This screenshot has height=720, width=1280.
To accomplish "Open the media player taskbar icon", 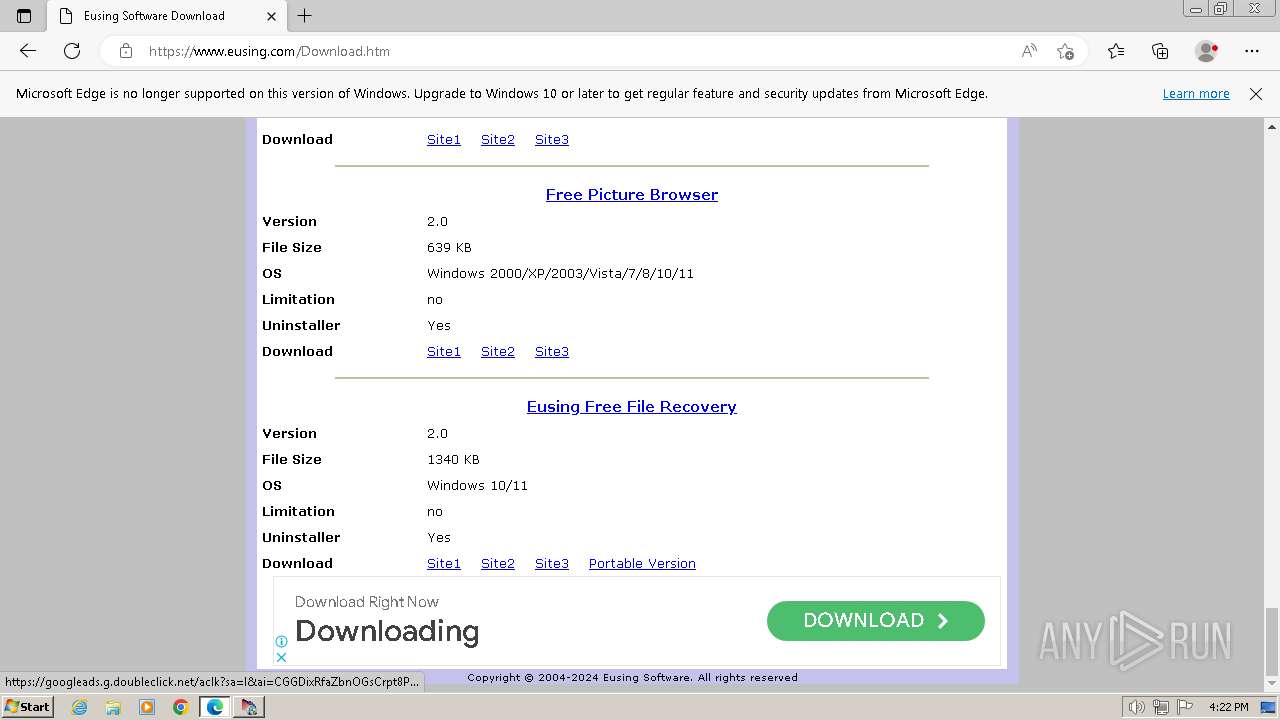I will click(147, 707).
